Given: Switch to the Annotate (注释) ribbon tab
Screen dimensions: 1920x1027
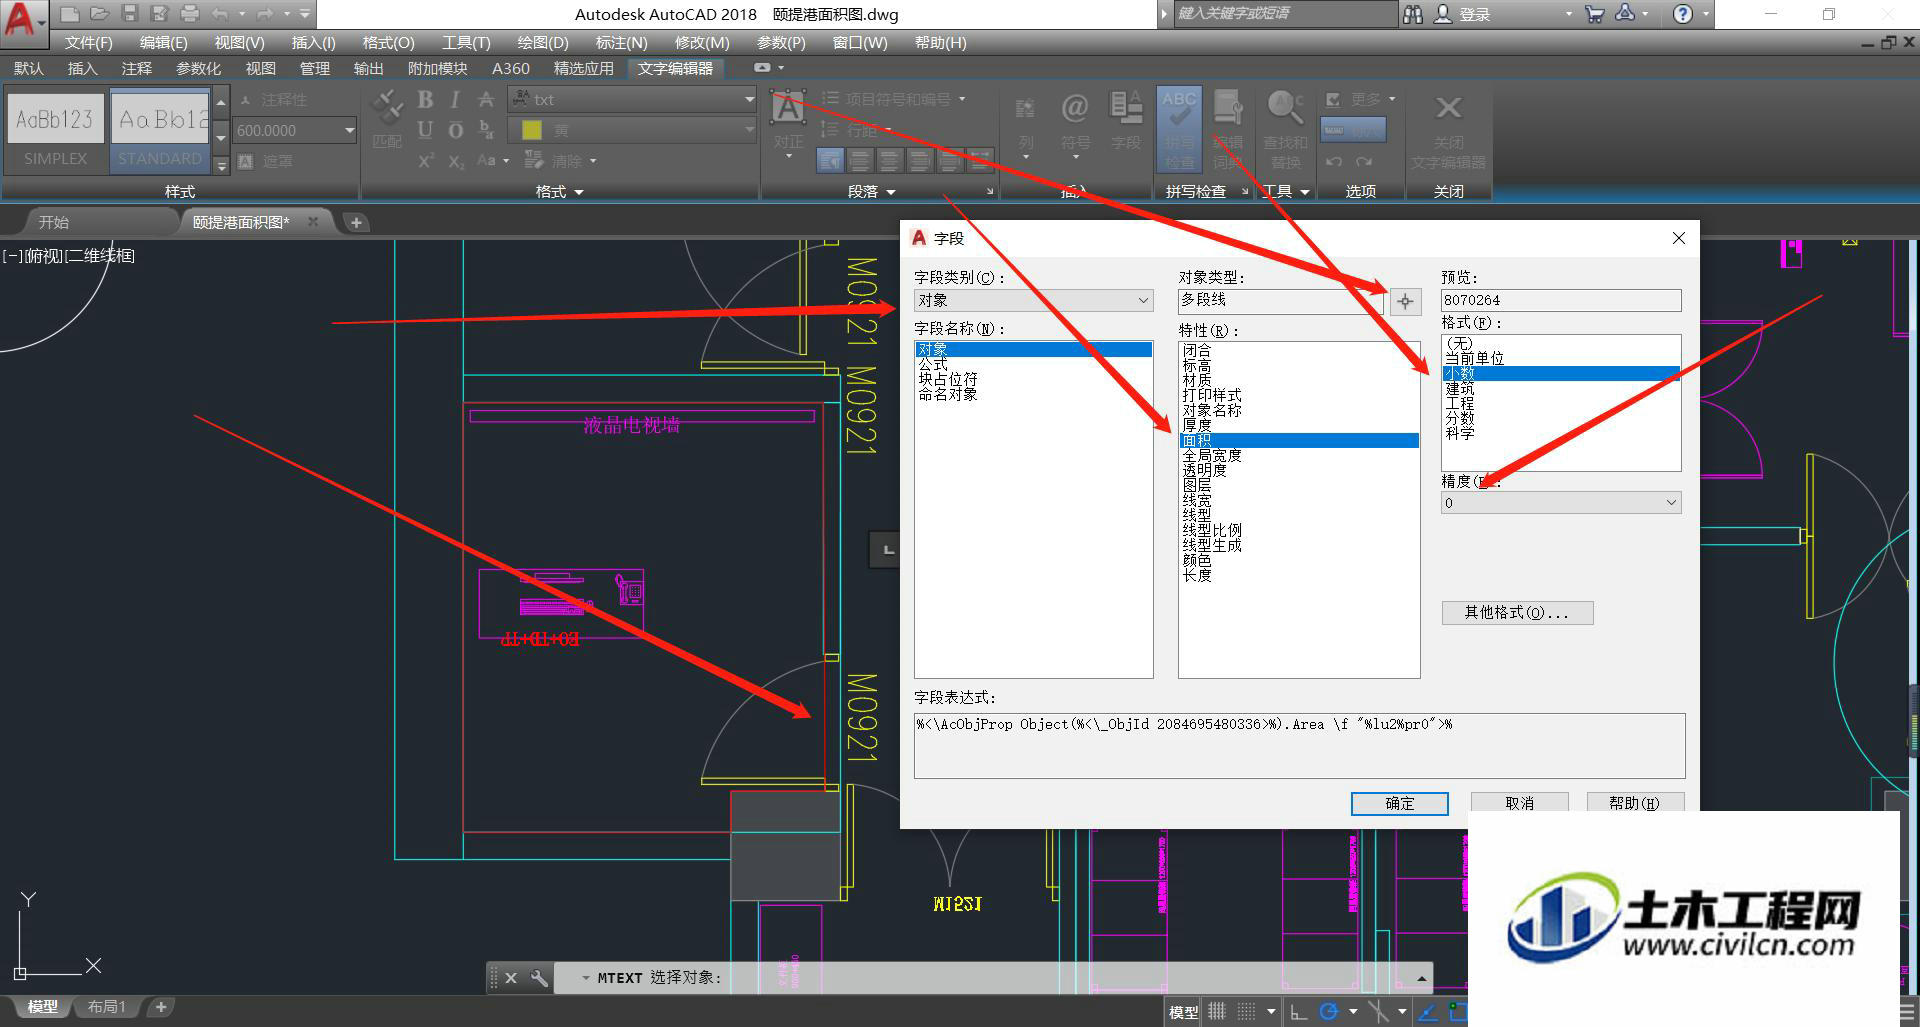Looking at the screenshot, I should [137, 68].
